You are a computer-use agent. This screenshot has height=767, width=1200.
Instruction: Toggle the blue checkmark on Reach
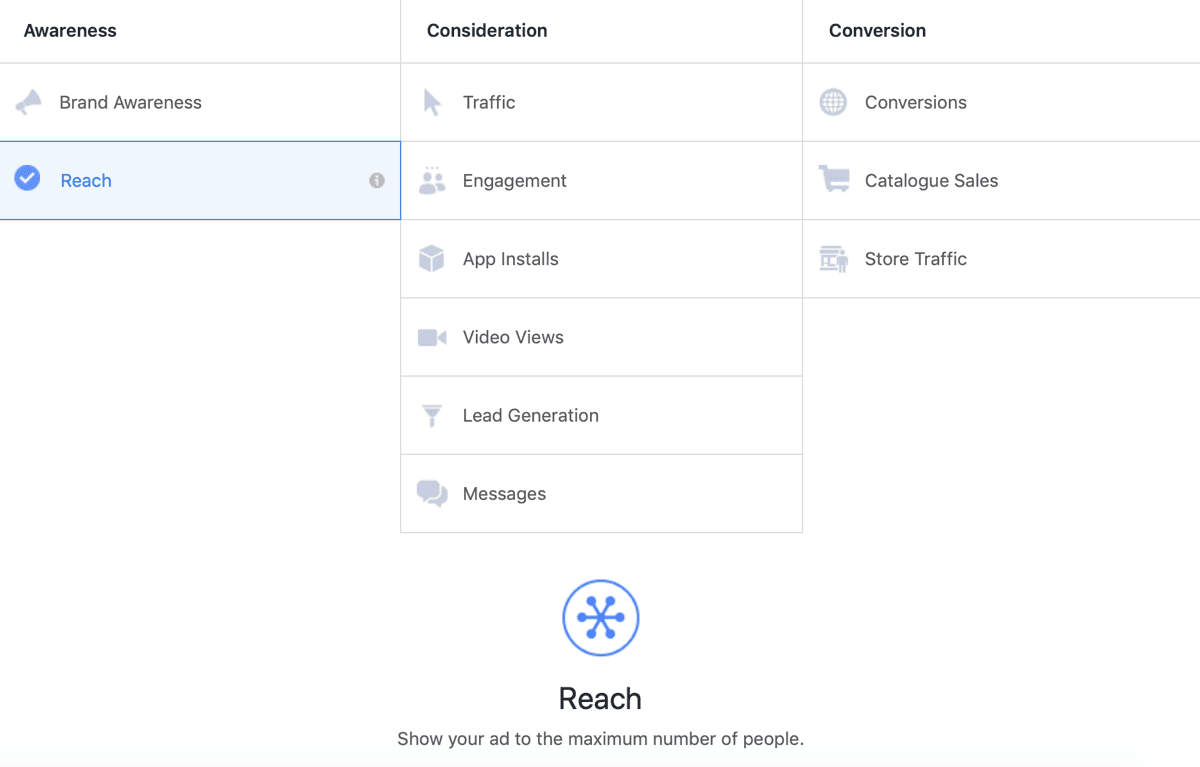click(28, 179)
